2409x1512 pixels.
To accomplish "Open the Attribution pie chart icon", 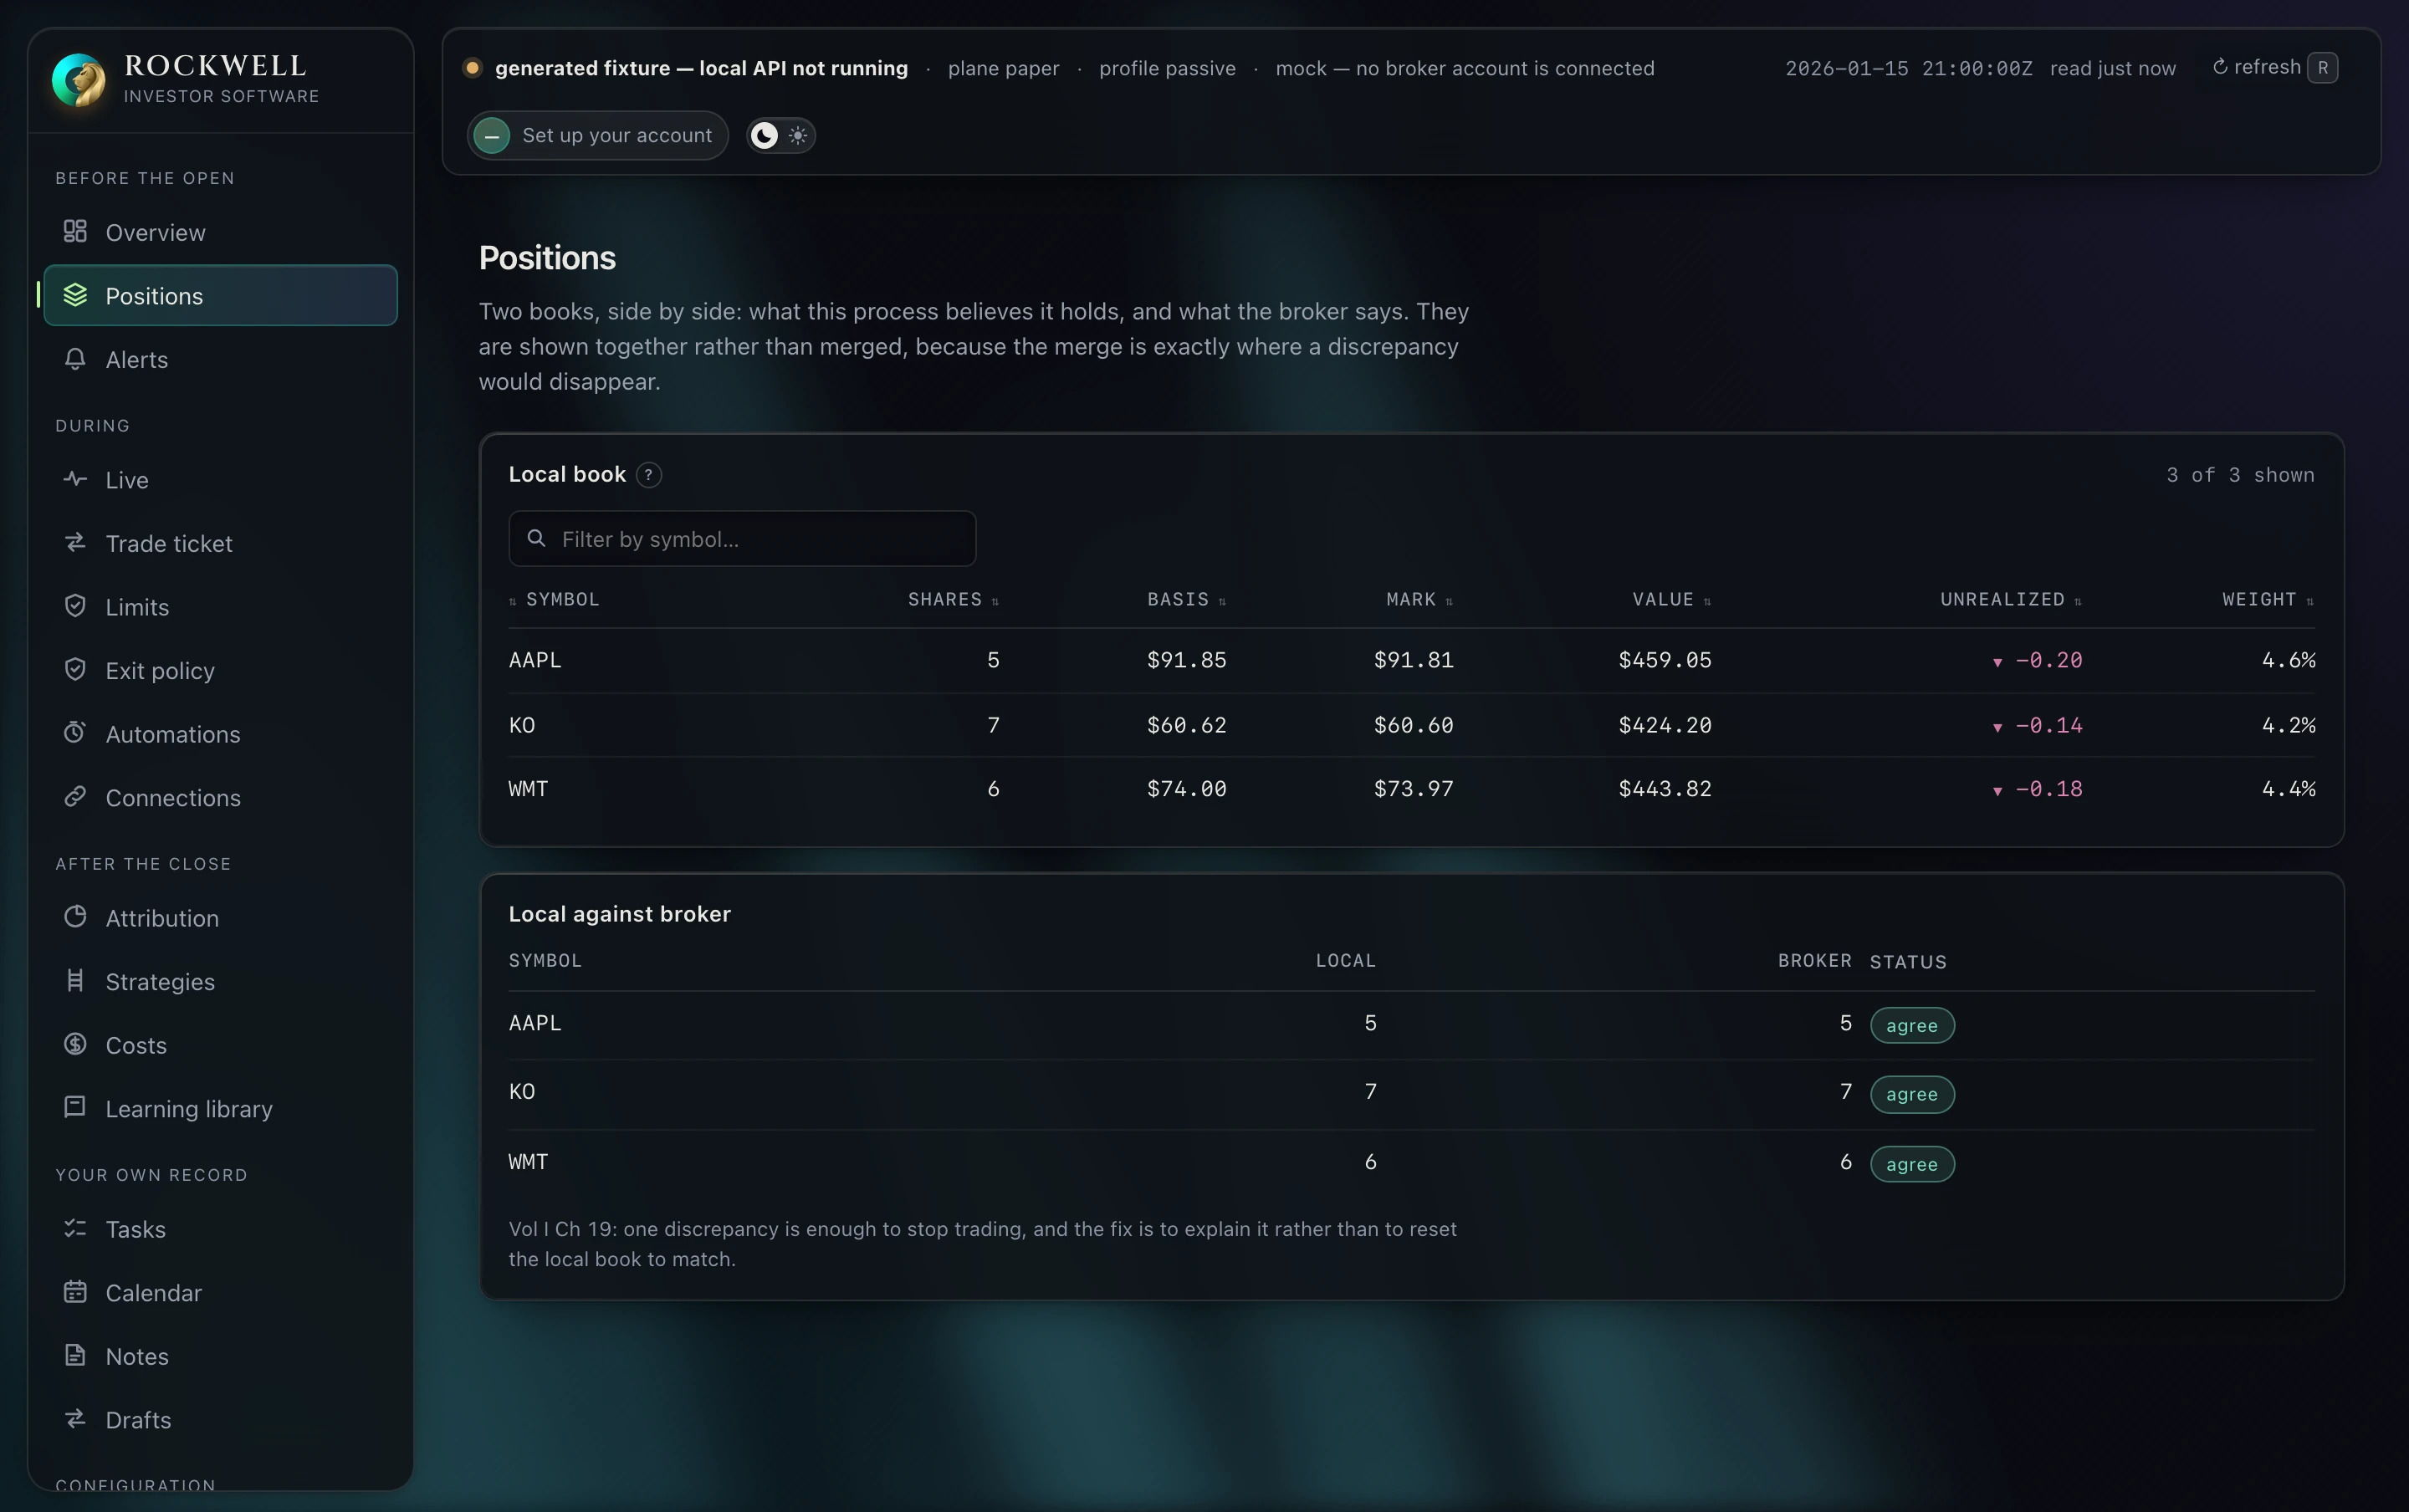I will (75, 917).
